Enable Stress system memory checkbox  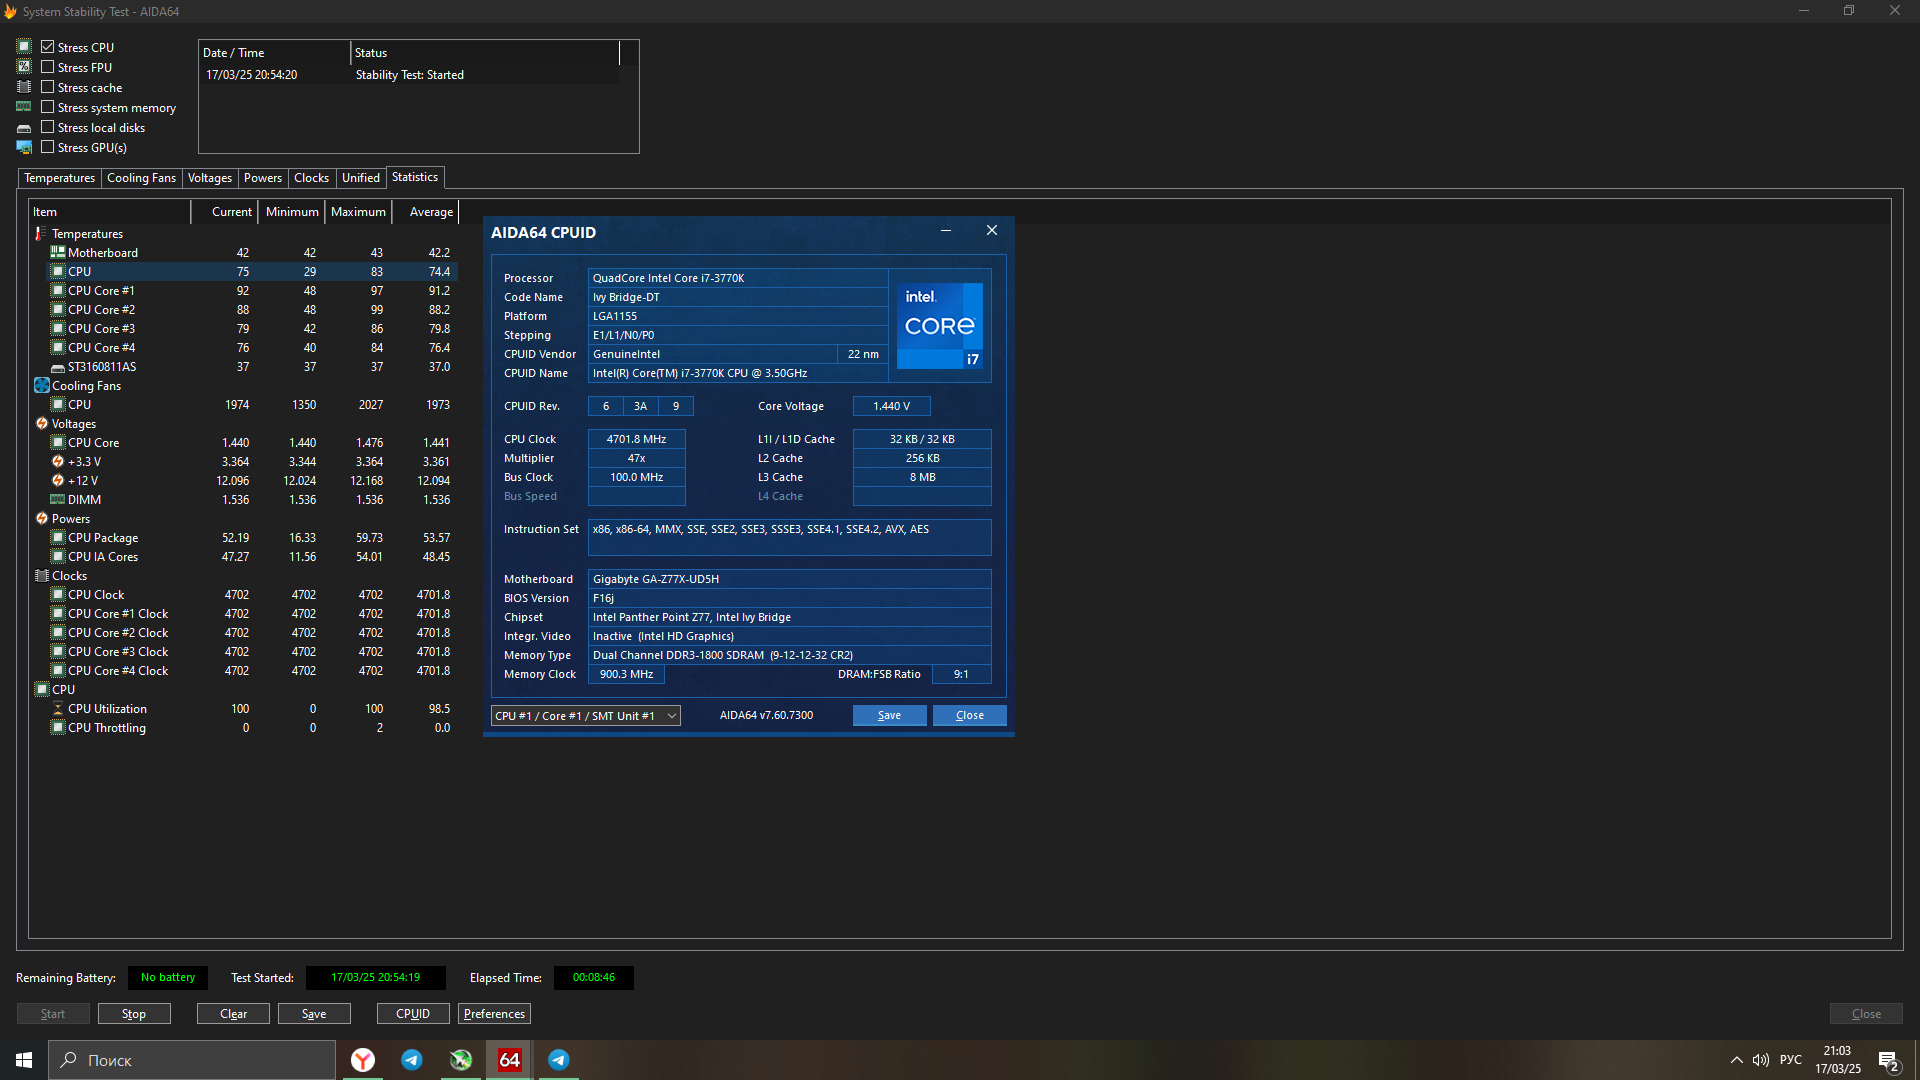pyautogui.click(x=47, y=107)
